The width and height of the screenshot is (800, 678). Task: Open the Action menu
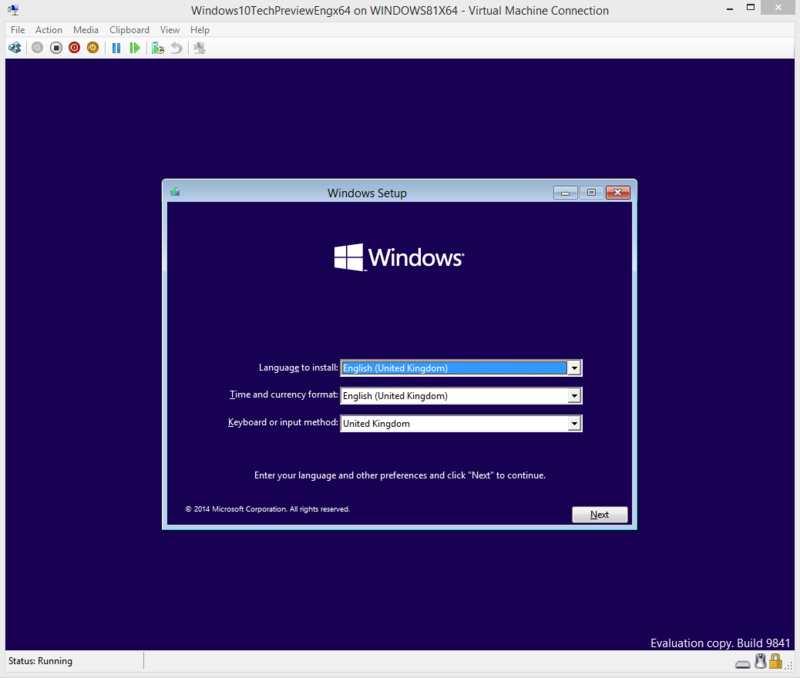(48, 30)
